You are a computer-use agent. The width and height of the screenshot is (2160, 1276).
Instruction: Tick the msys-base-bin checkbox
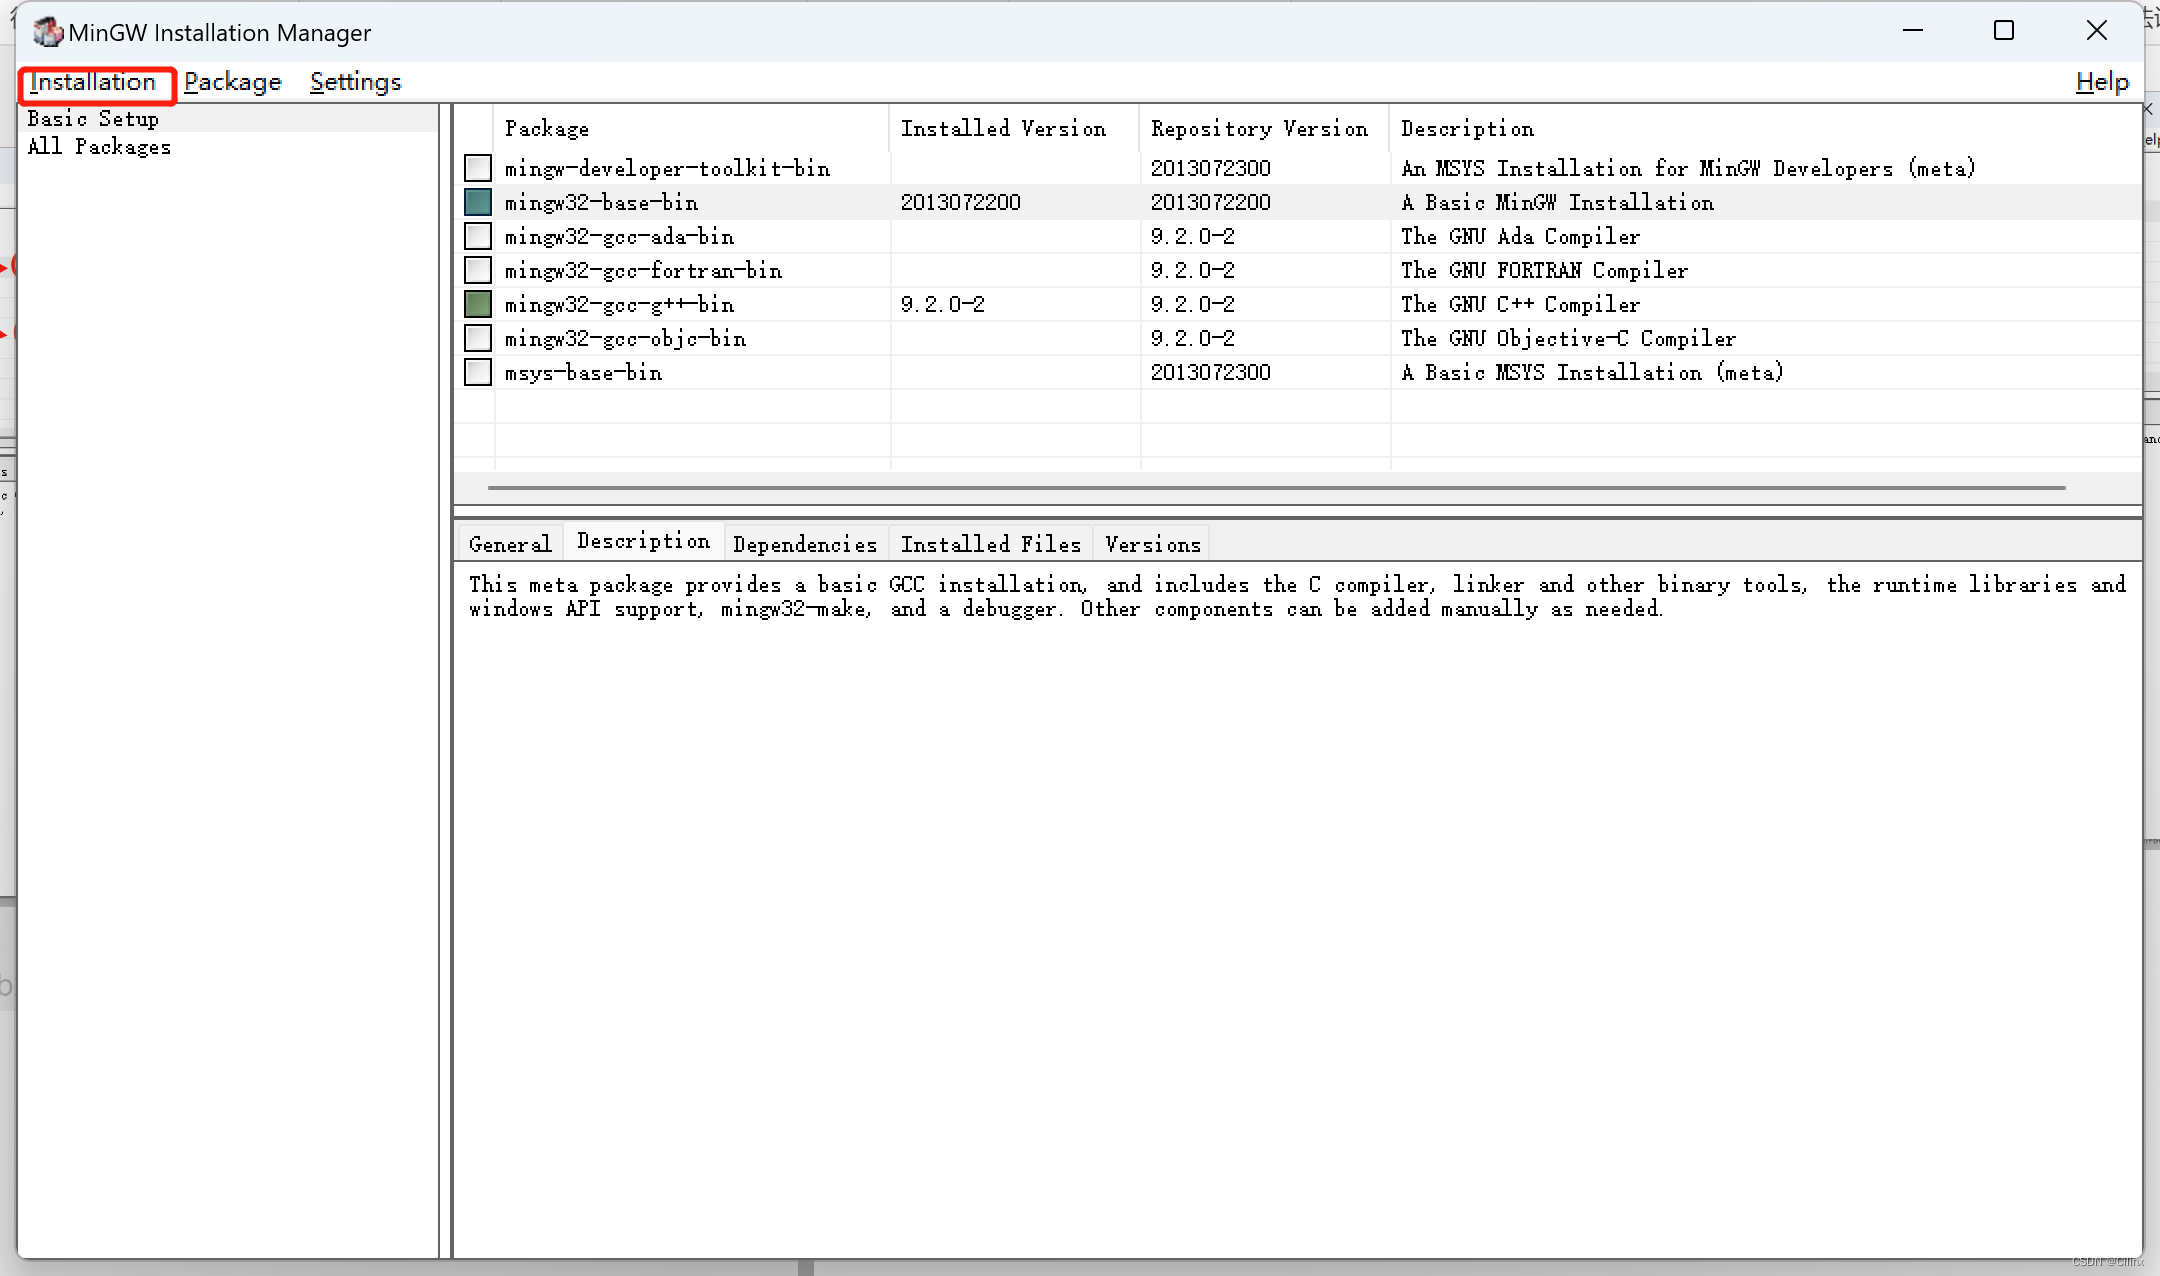coord(478,372)
